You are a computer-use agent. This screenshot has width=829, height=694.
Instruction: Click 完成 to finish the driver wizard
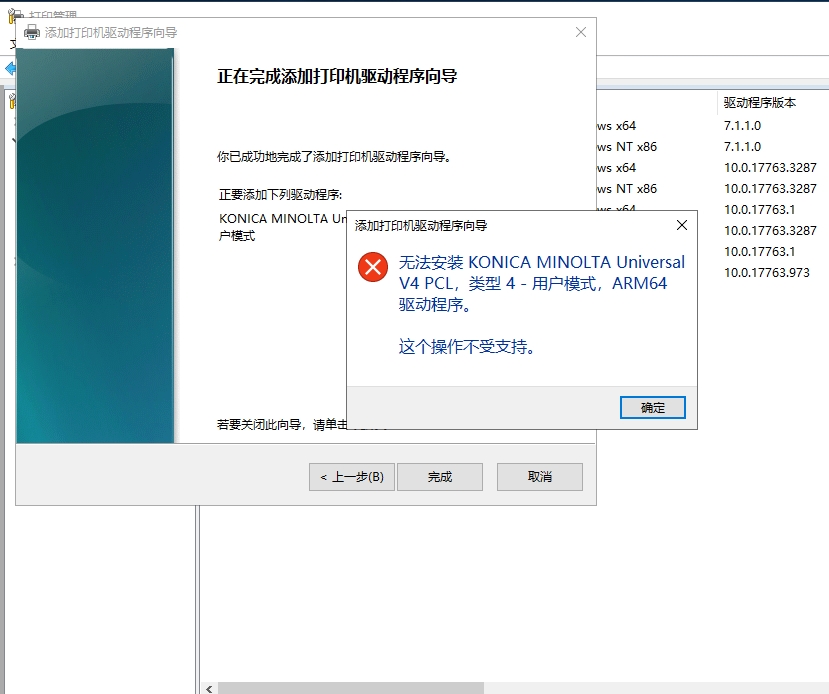pos(439,477)
